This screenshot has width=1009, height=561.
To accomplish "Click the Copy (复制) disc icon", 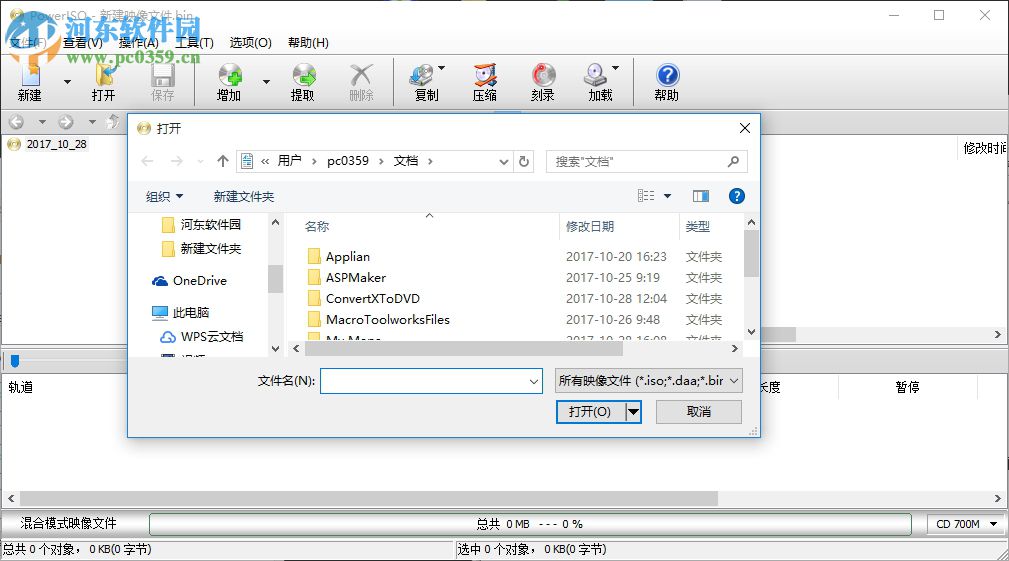I will 422,76.
